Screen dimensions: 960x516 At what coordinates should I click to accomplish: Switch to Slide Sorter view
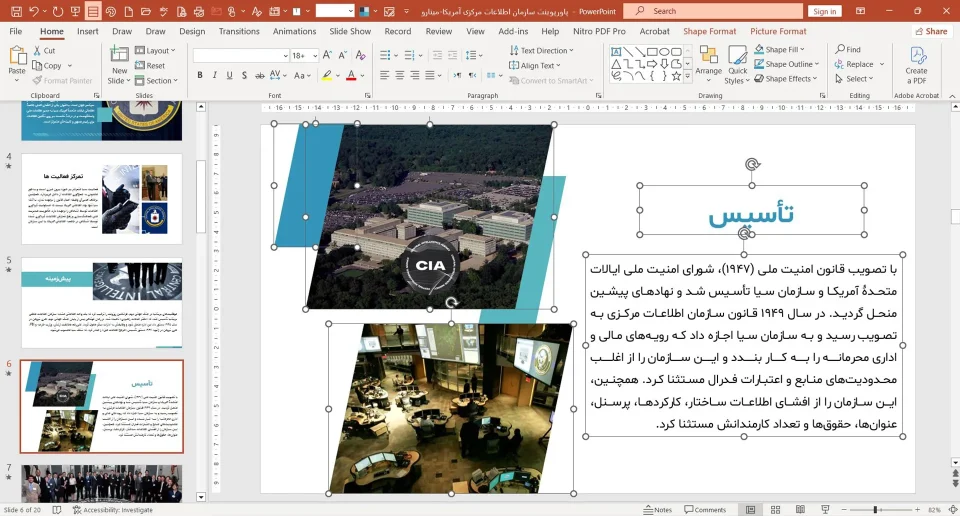point(775,509)
